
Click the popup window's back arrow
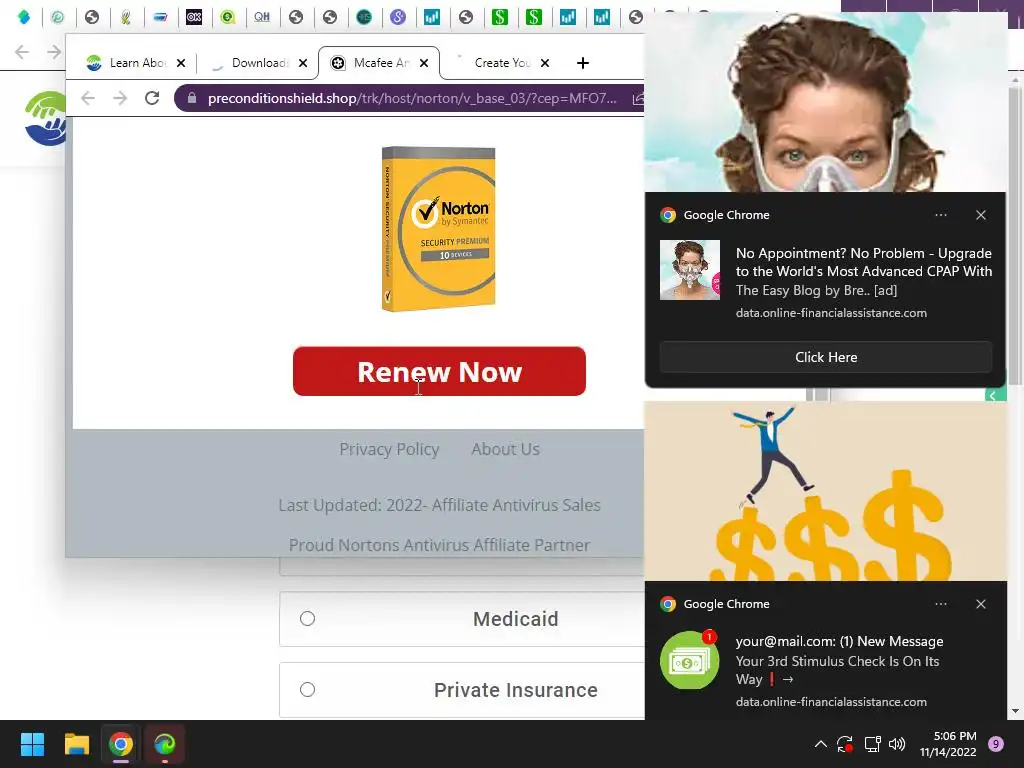click(88, 98)
